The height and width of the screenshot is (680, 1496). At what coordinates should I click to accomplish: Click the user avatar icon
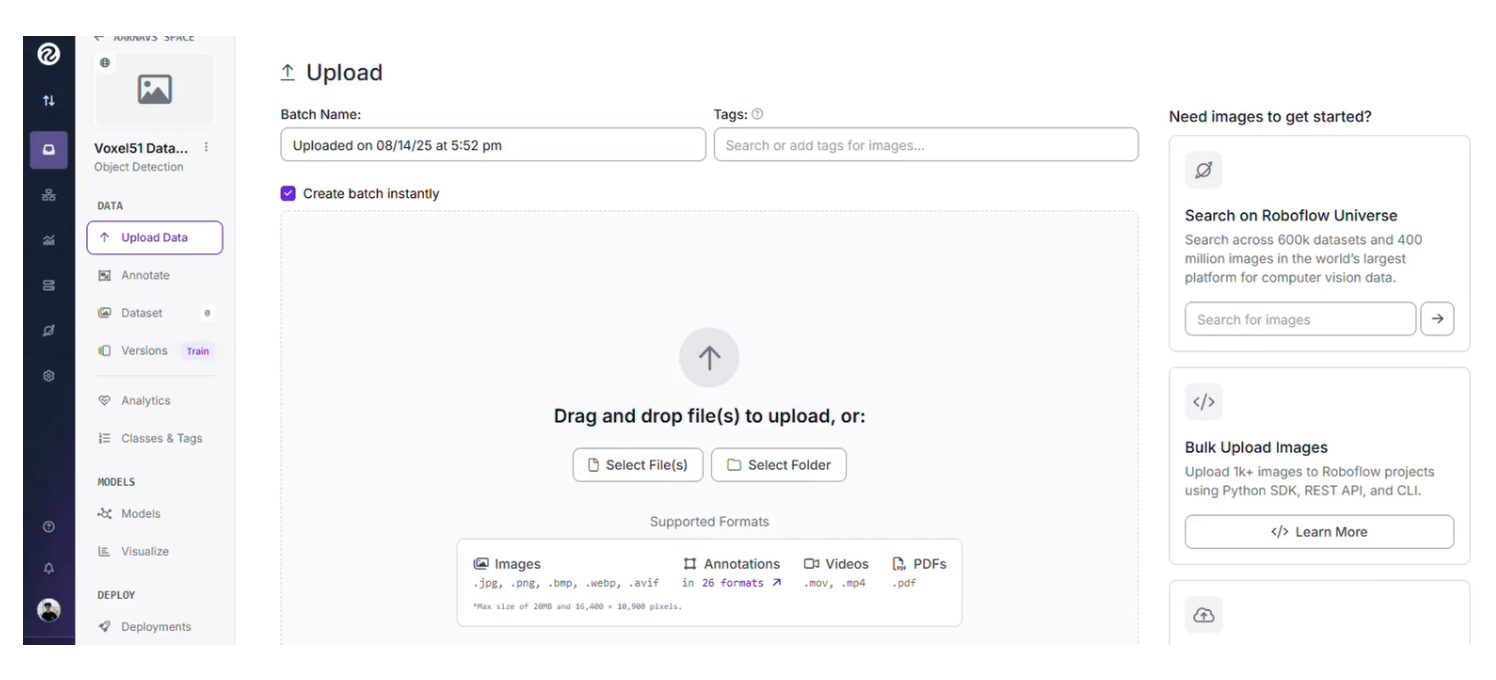tap(48, 610)
